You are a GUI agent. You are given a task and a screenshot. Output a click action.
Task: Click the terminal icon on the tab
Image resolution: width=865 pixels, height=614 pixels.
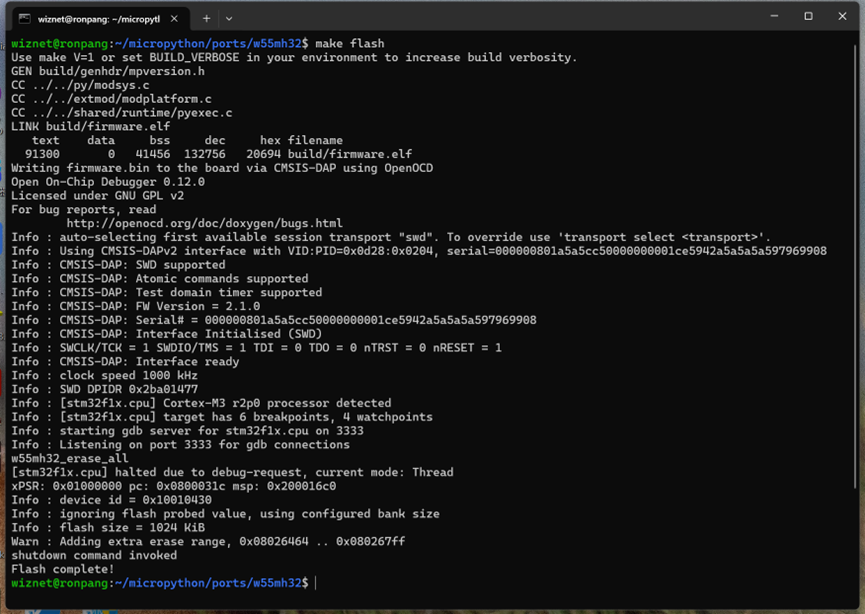click(x=25, y=18)
